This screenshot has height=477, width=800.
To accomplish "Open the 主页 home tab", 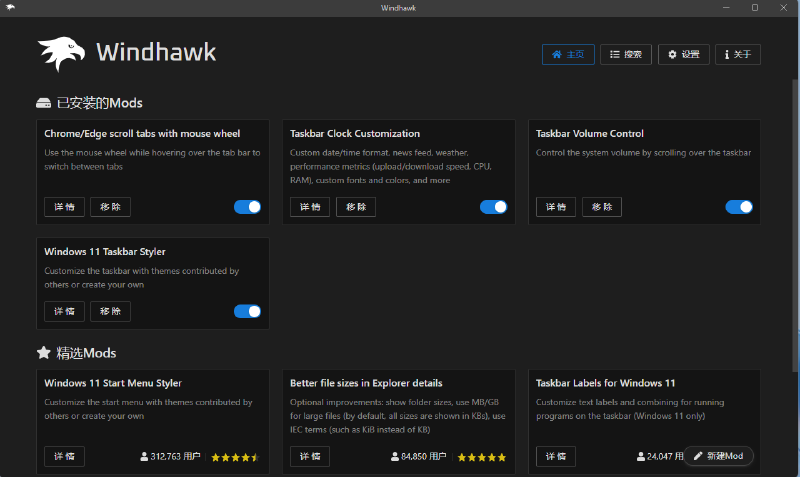I will (x=568, y=54).
